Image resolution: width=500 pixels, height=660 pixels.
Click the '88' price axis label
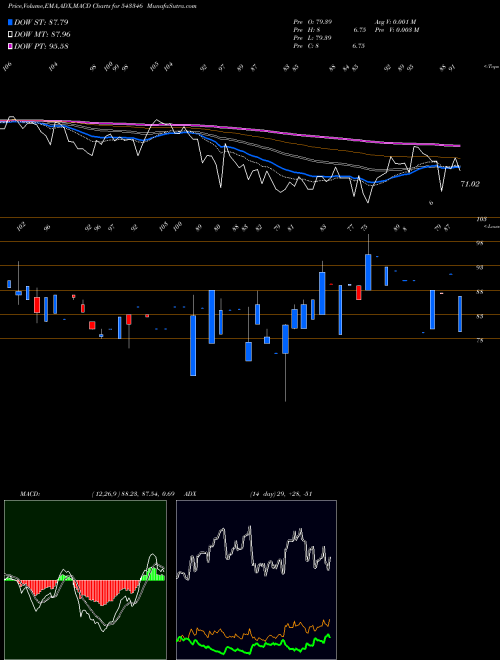(x=479, y=292)
